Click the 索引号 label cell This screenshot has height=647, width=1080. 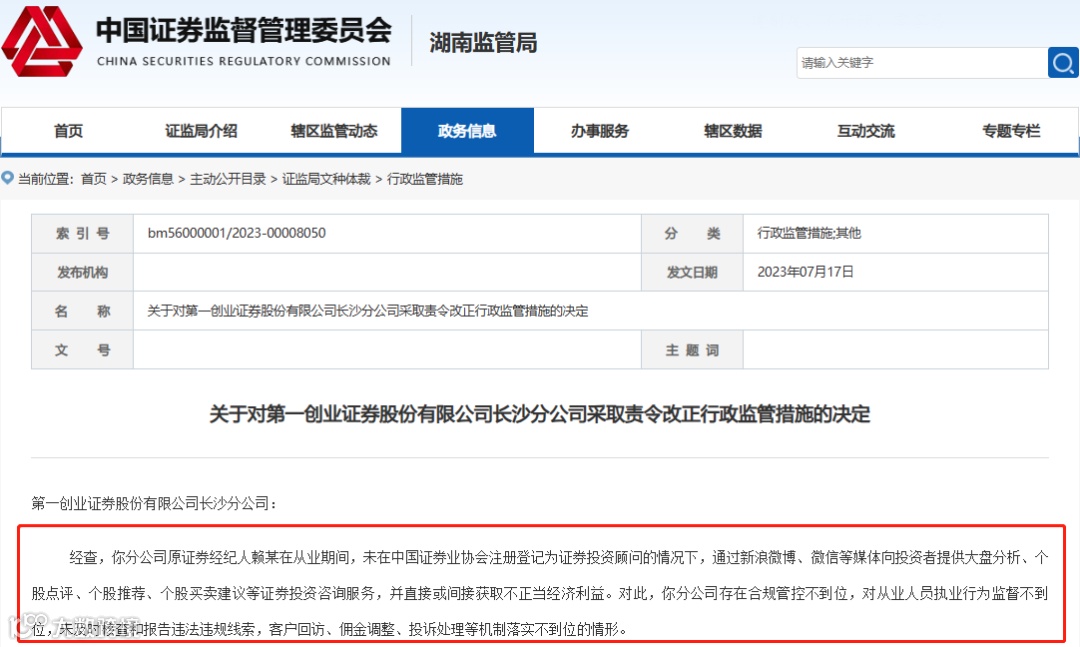coord(83,234)
